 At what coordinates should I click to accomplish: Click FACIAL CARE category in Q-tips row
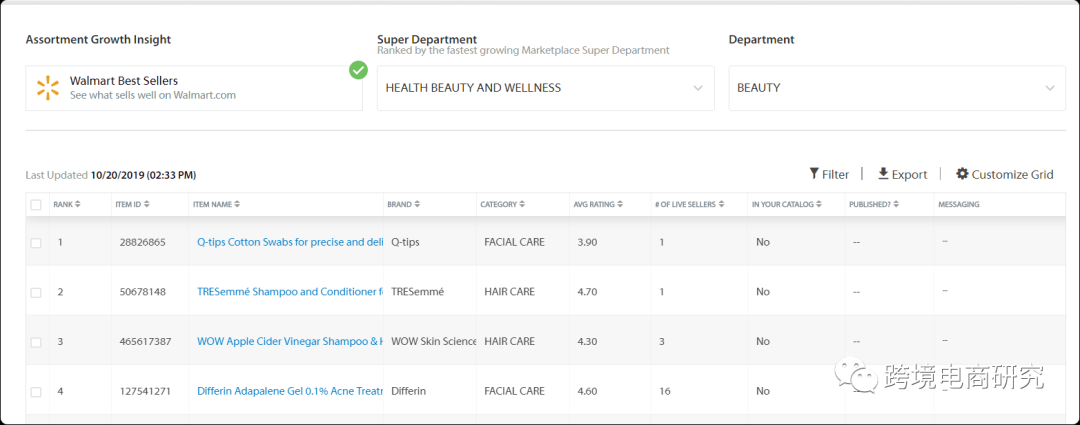515,242
